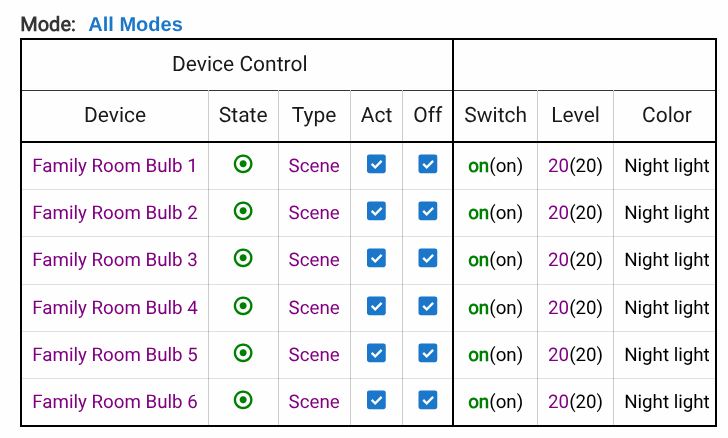
Task: Uncheck the Off checkbox for Family Room Bulb 2
Action: coord(427,211)
